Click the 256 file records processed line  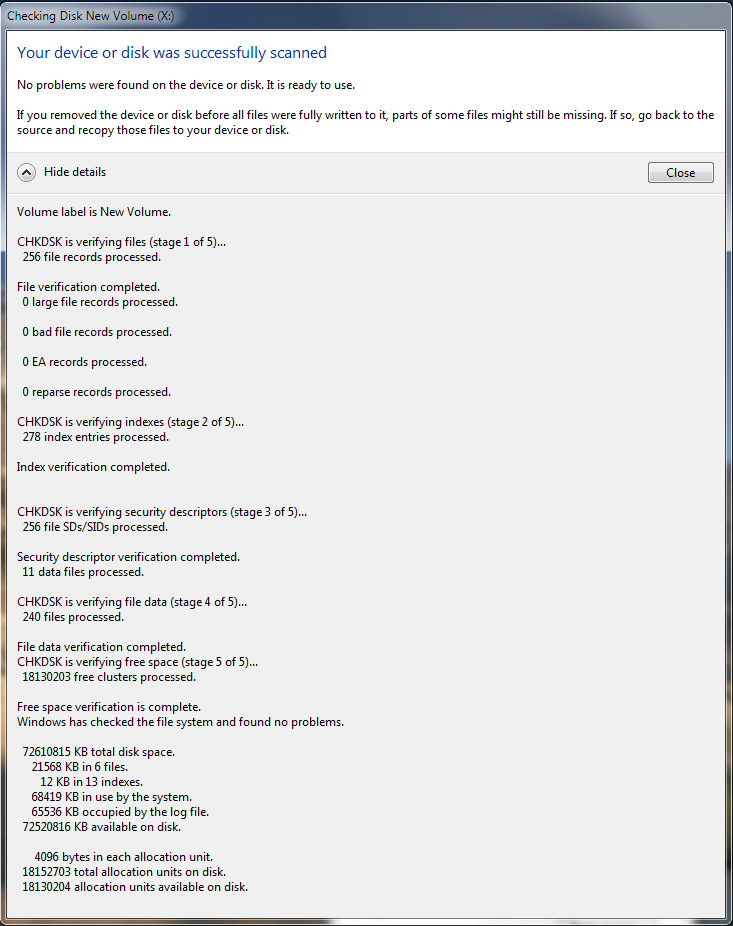coord(92,257)
